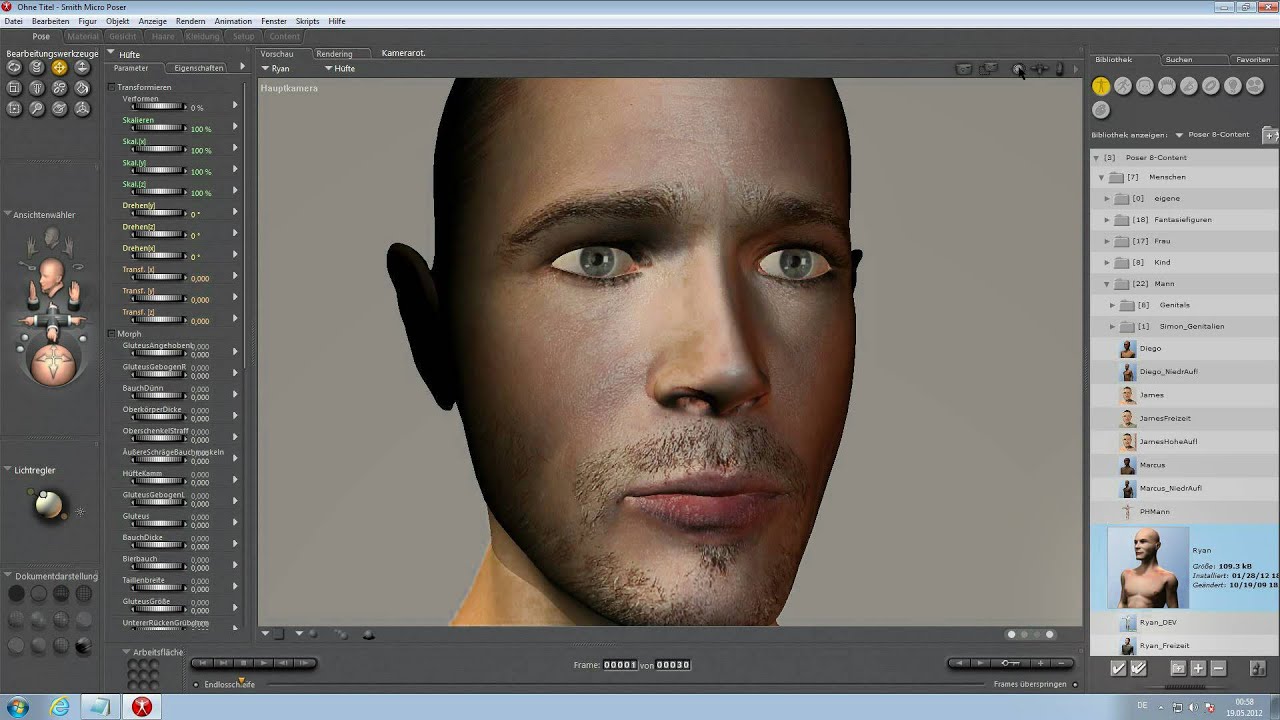The height and width of the screenshot is (720, 1280).
Task: Open the Rendern menu
Action: coord(190,21)
